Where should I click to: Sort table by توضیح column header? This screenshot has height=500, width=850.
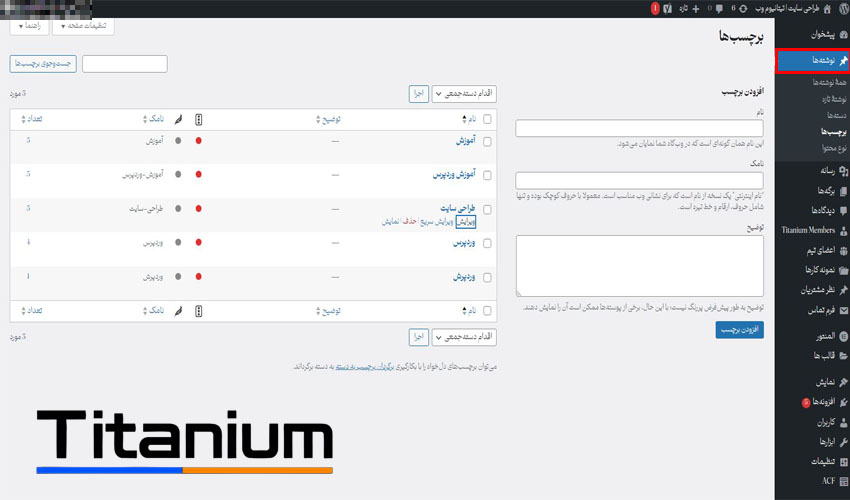(x=329, y=119)
